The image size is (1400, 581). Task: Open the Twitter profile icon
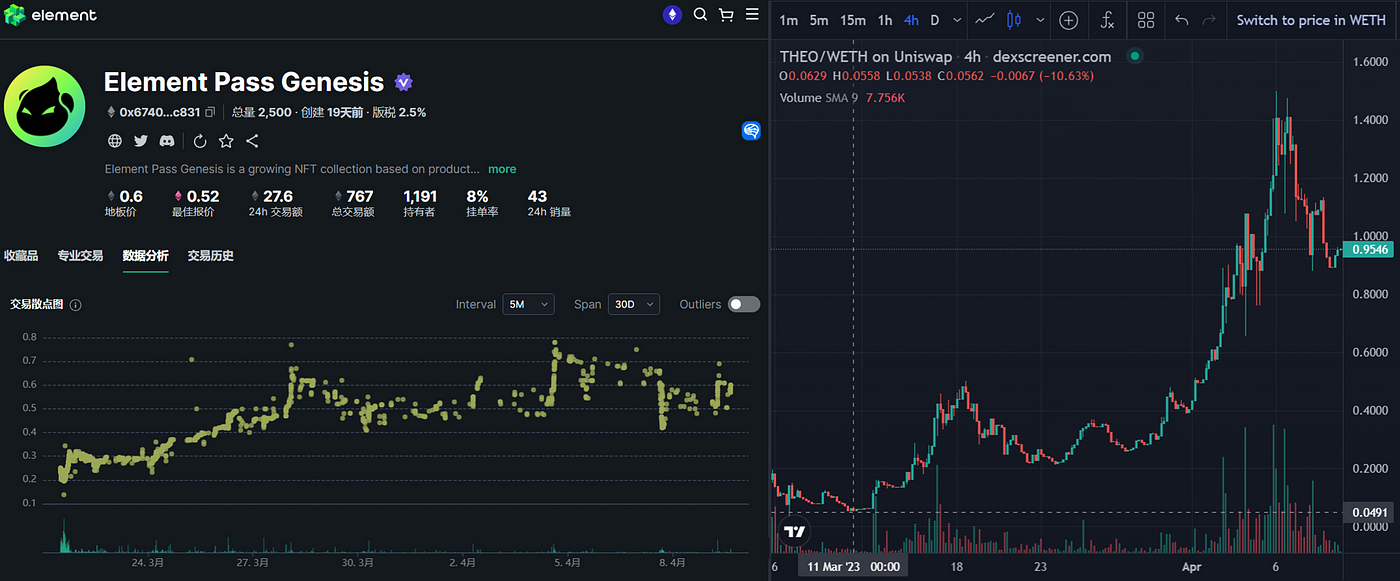(141, 141)
